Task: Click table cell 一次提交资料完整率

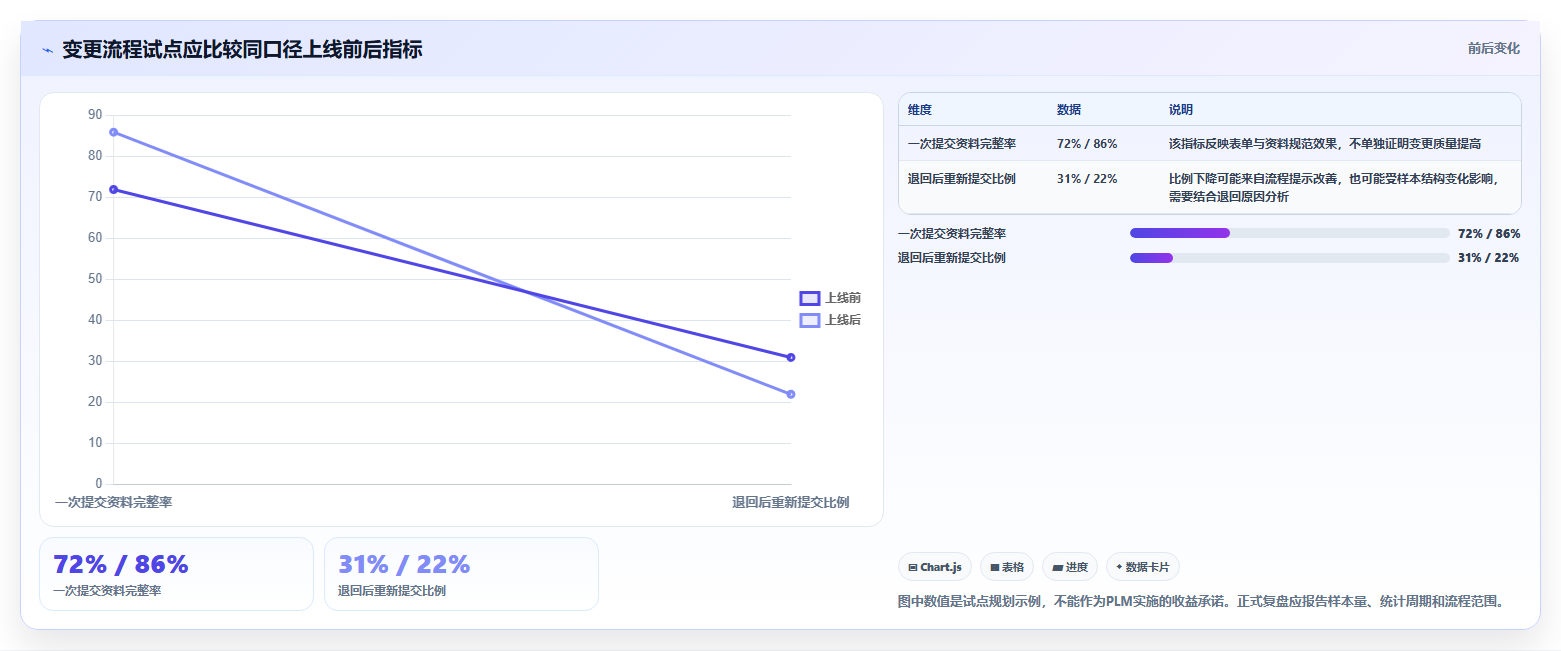Action: 962,144
